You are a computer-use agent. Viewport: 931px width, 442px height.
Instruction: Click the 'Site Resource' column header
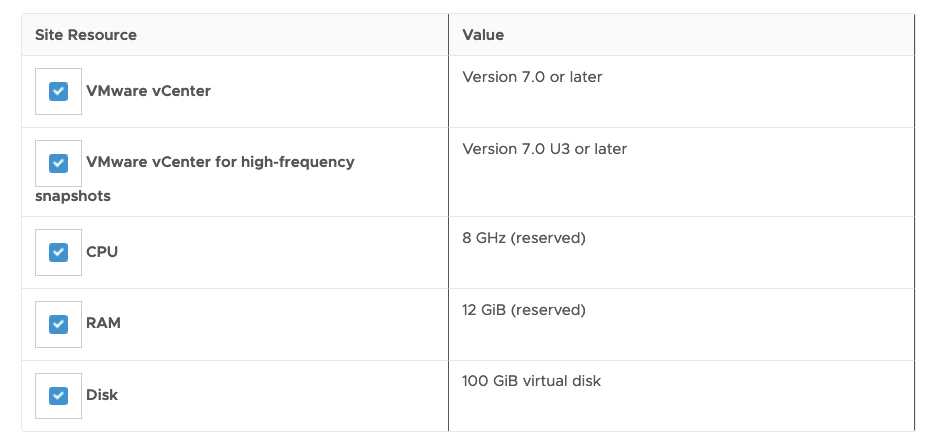(x=86, y=35)
